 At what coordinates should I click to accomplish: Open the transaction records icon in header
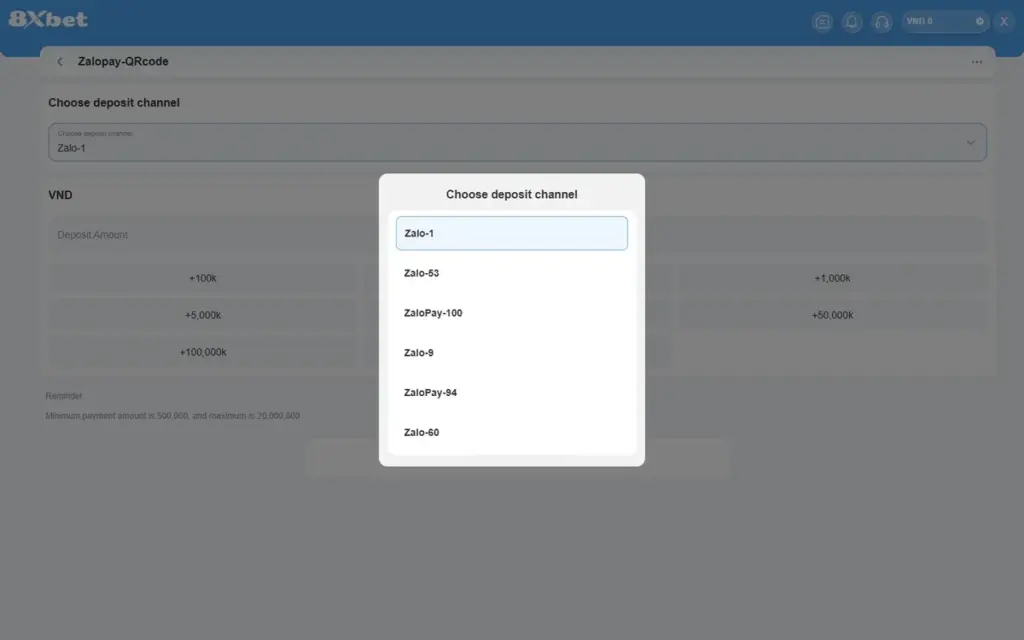[822, 22]
